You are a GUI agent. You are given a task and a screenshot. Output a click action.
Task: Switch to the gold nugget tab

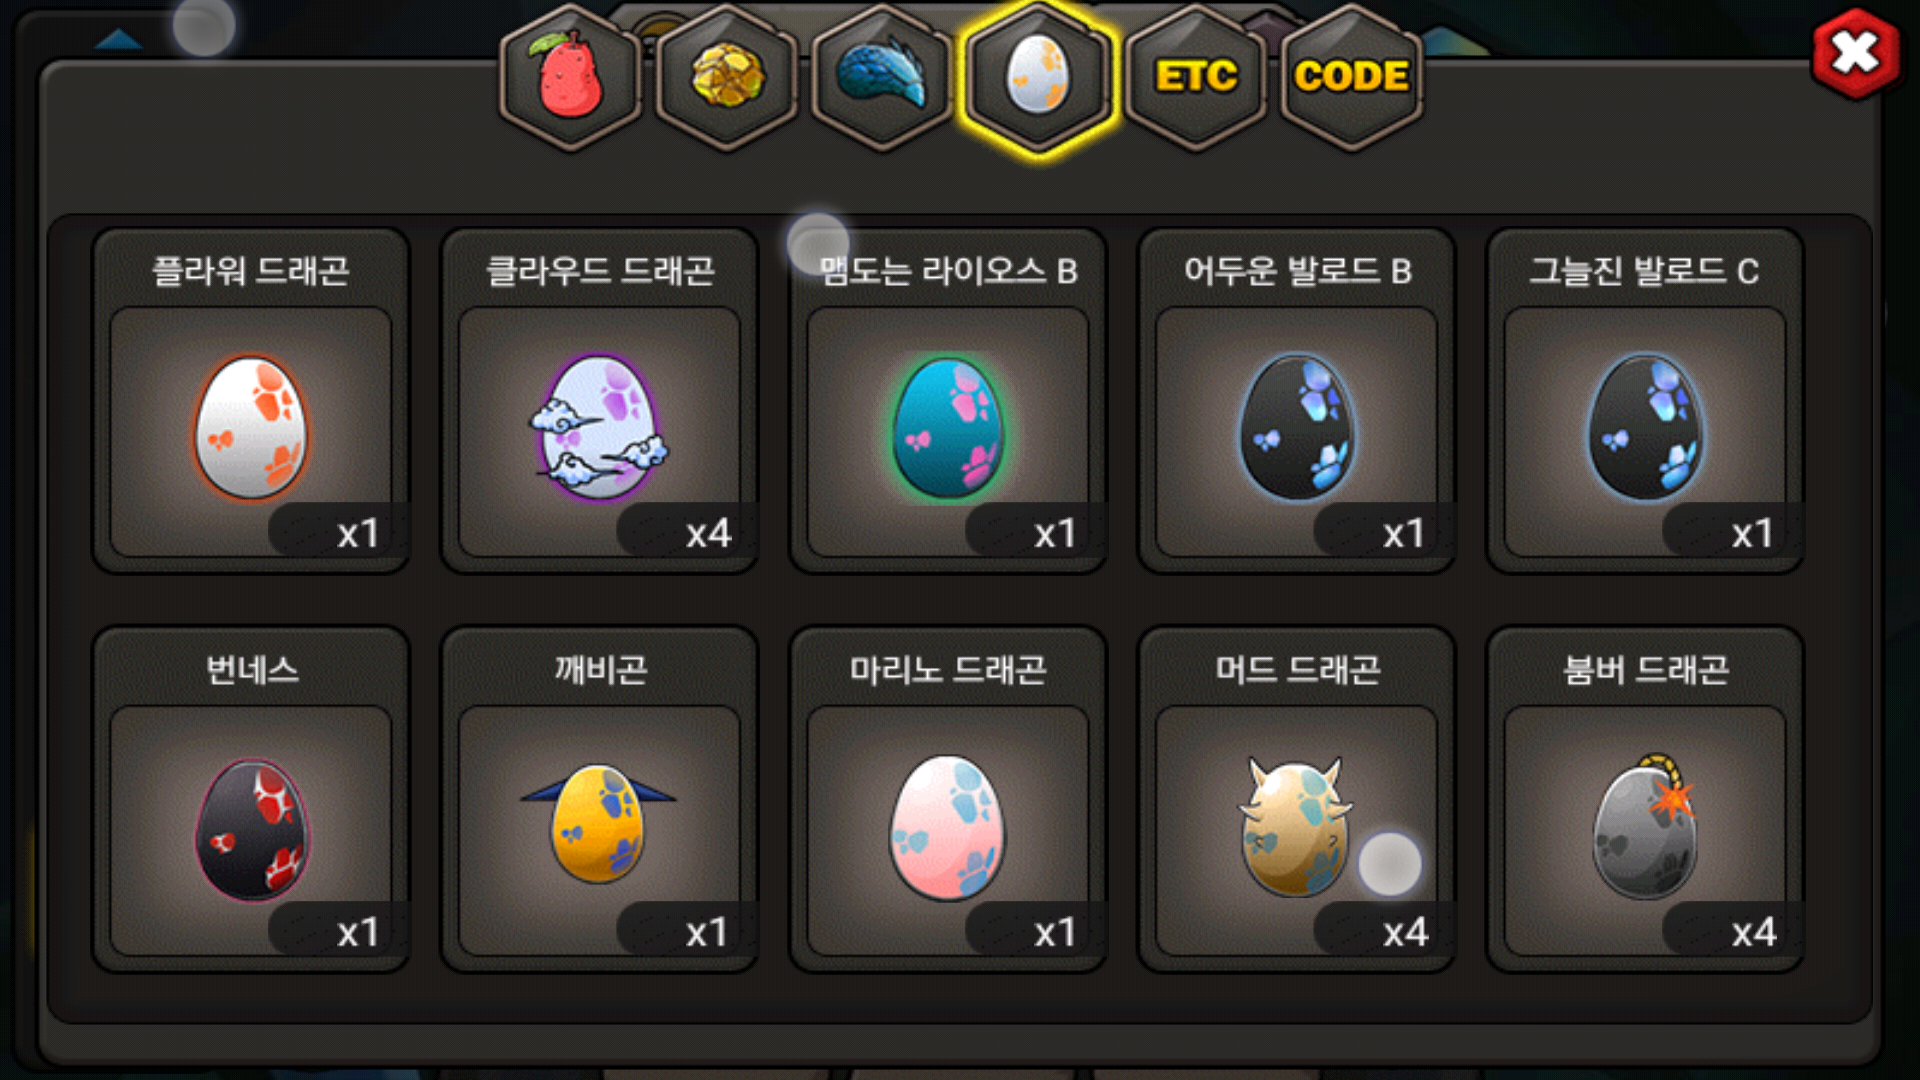tap(727, 78)
